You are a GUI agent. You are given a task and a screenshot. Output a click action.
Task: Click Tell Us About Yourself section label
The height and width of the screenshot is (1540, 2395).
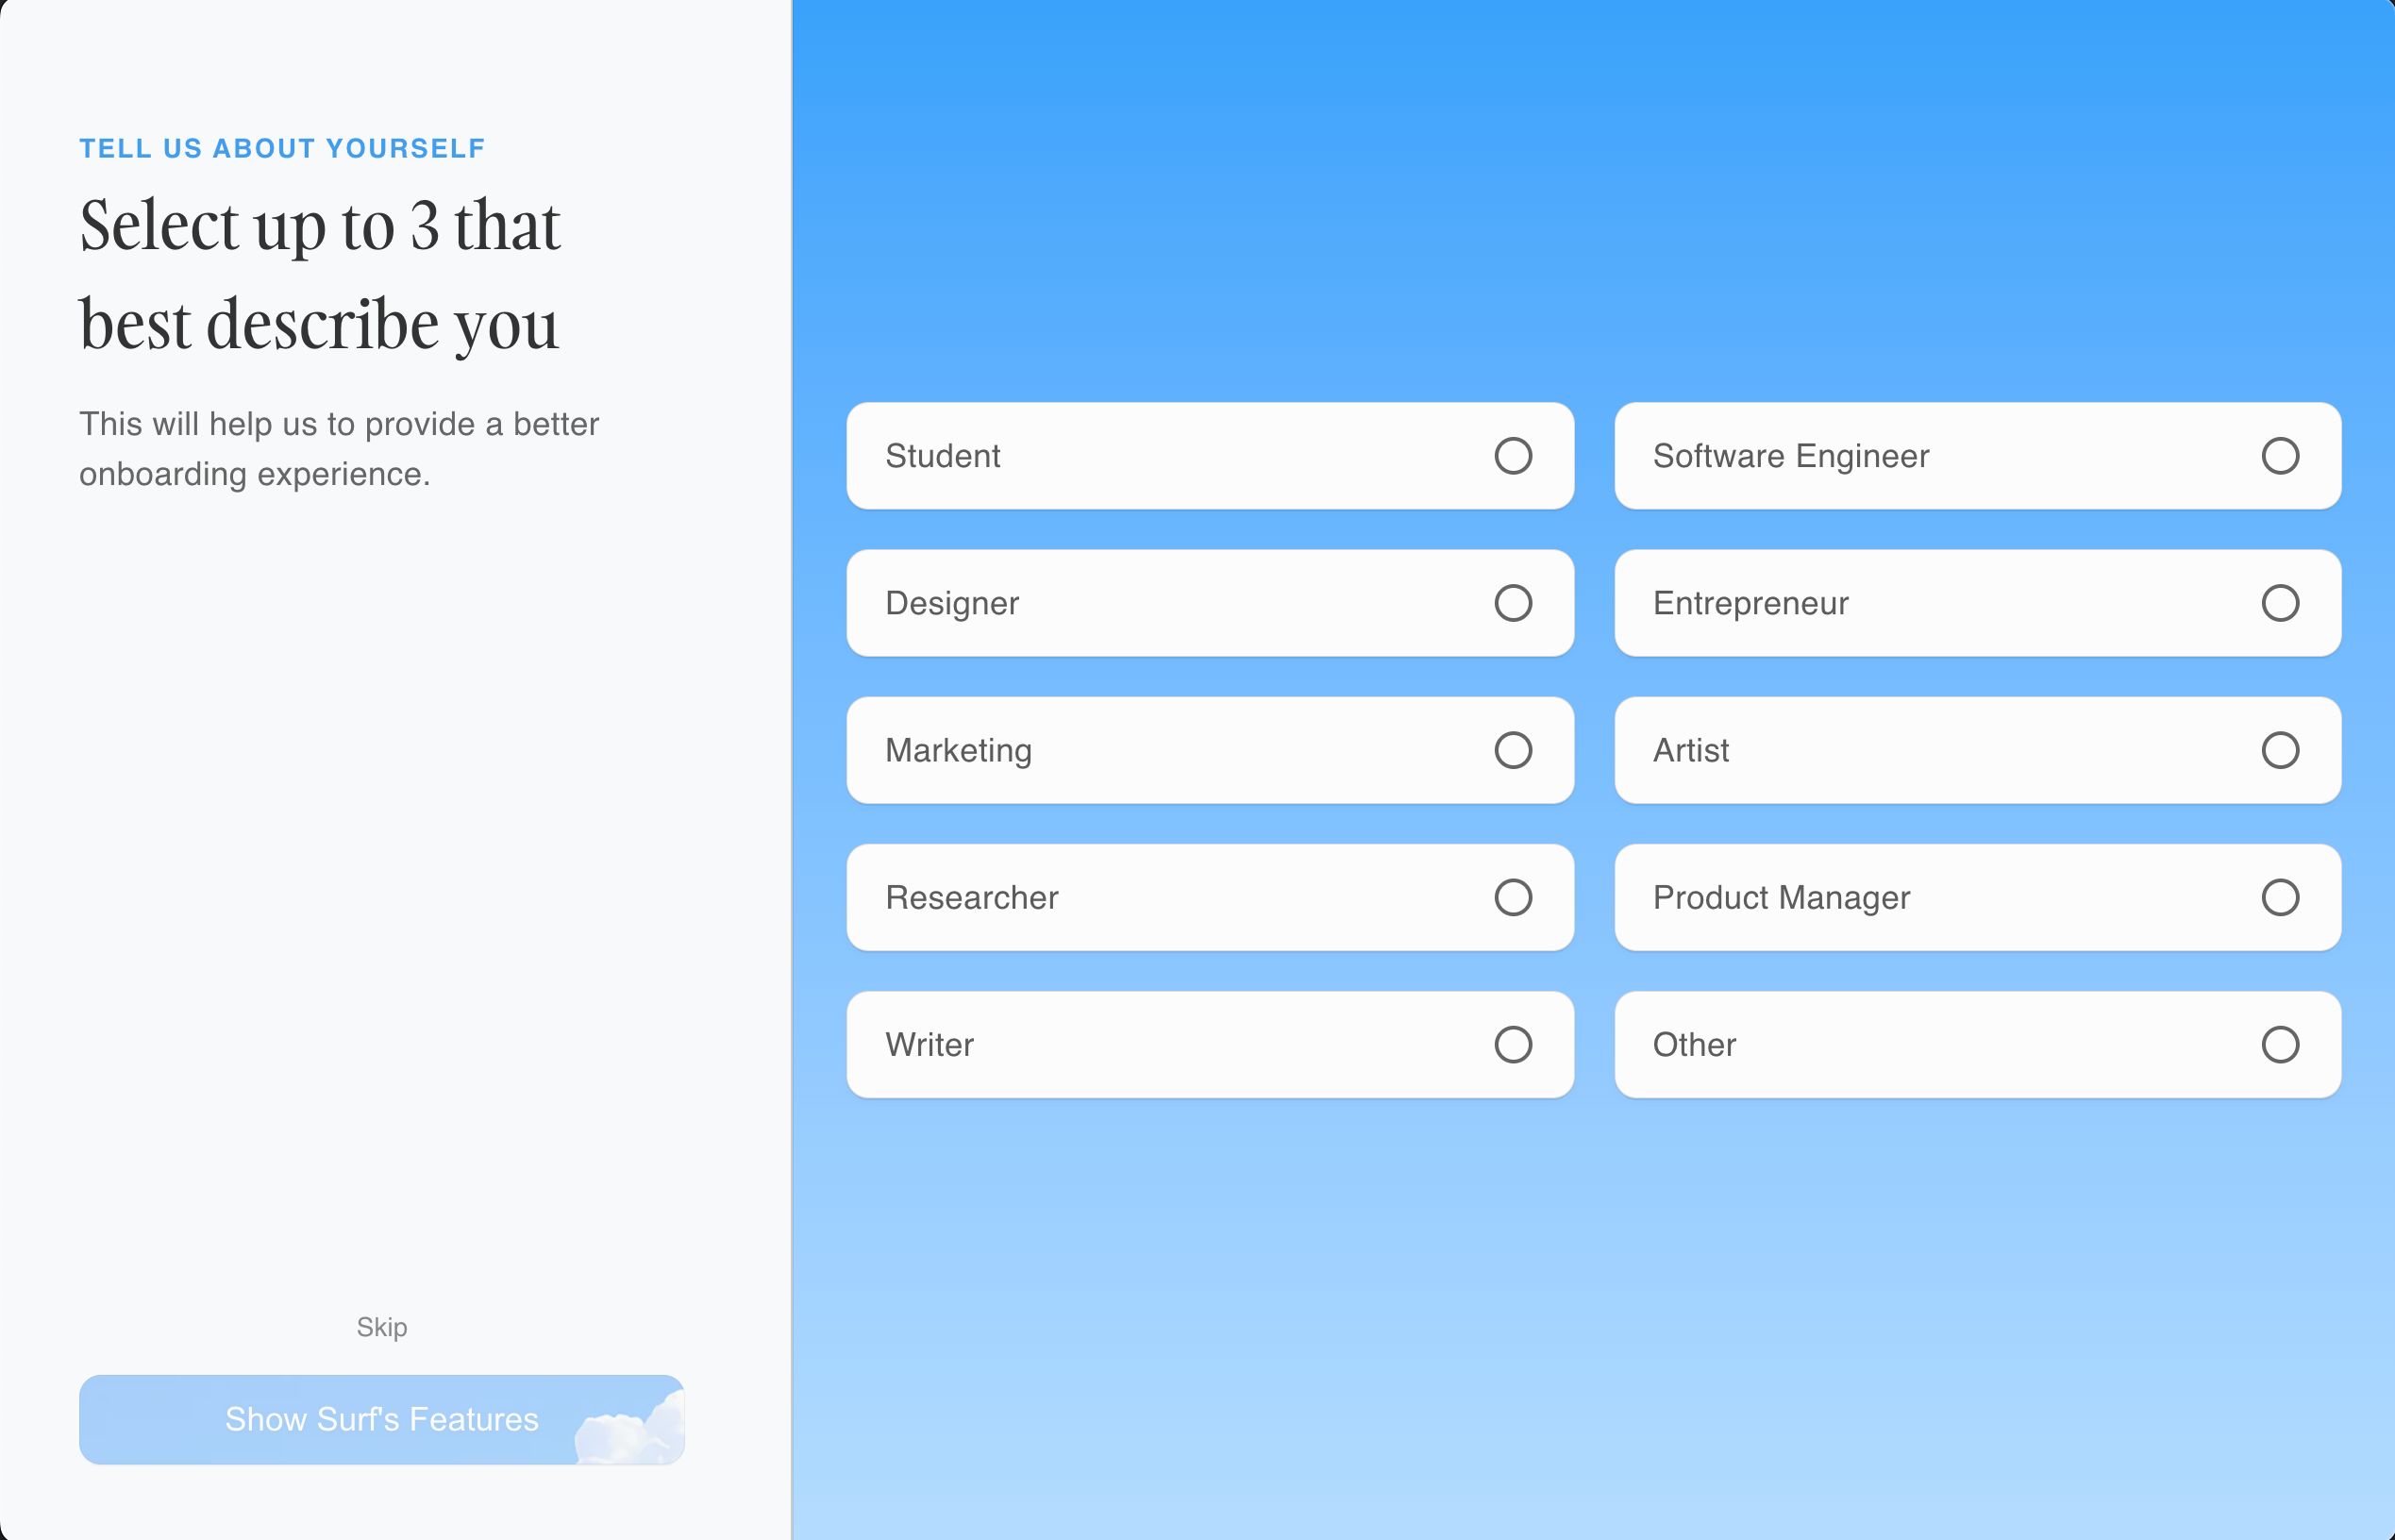click(x=283, y=148)
